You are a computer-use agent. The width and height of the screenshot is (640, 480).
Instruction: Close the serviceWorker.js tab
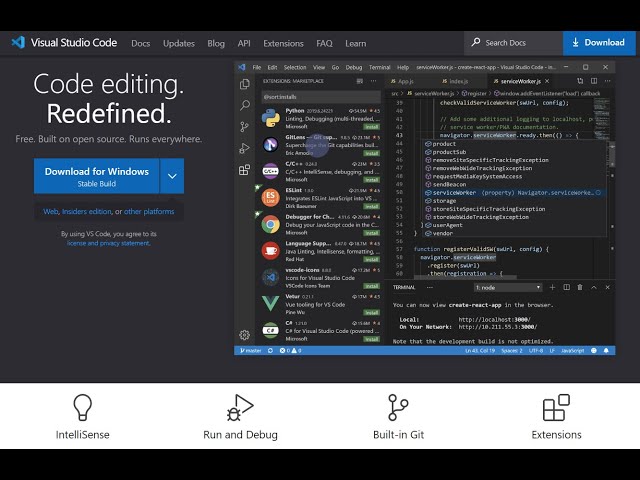[x=547, y=81]
